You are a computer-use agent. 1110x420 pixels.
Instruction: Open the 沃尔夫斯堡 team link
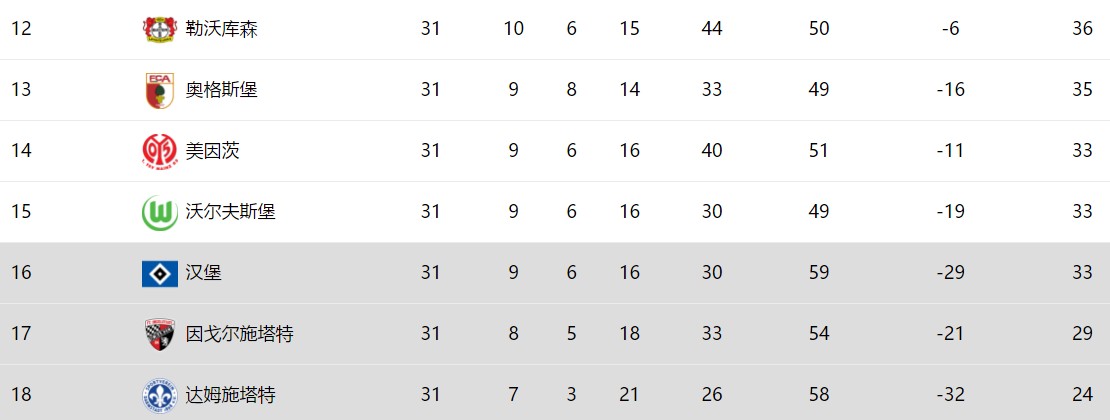coord(231,212)
